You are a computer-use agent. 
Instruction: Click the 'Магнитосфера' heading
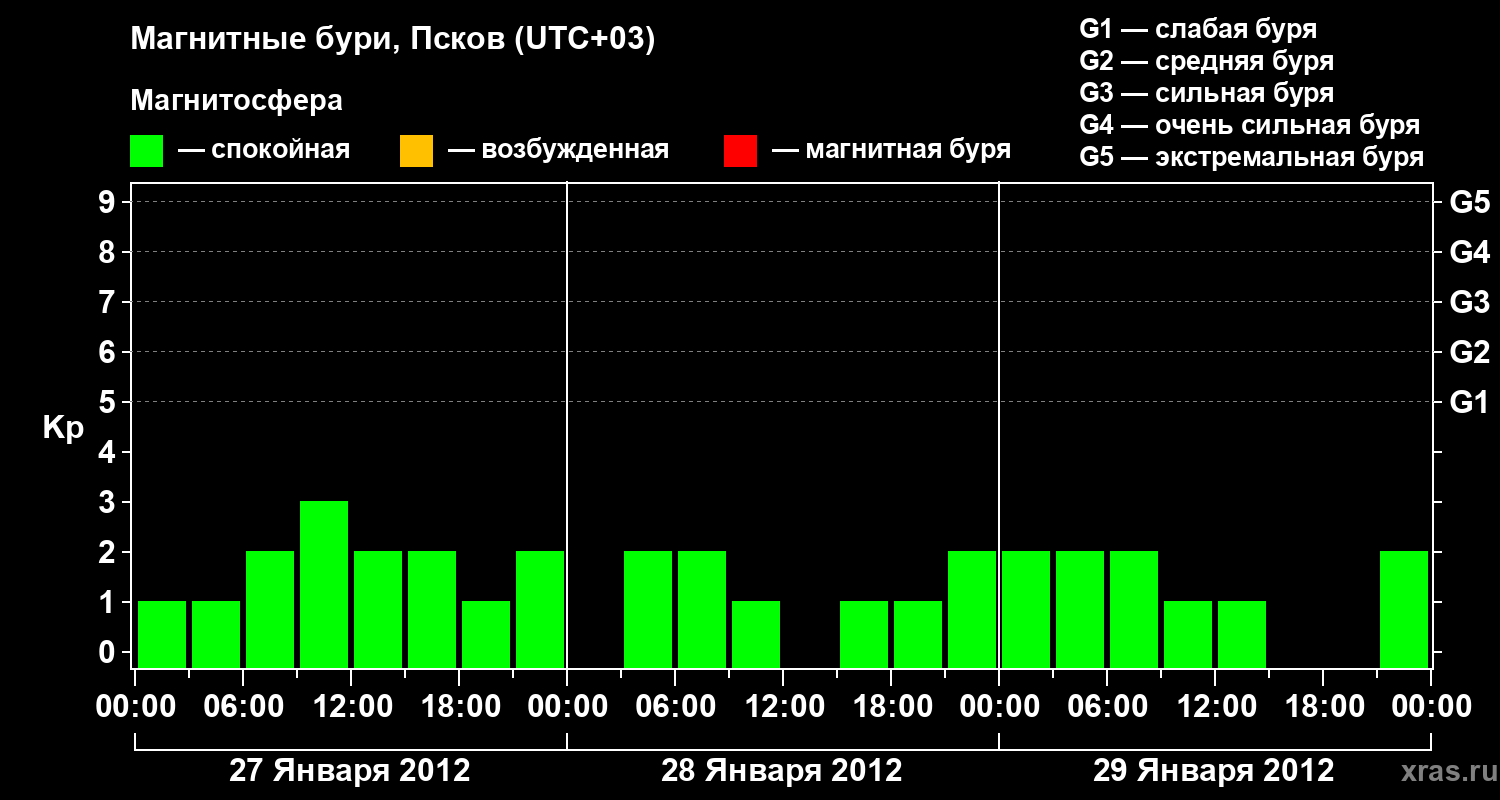point(236,101)
